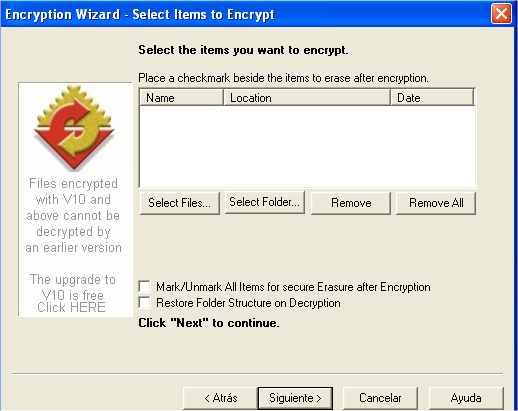518x411 pixels.
Task: Close the Encryption Wizard window
Action: [501, 14]
